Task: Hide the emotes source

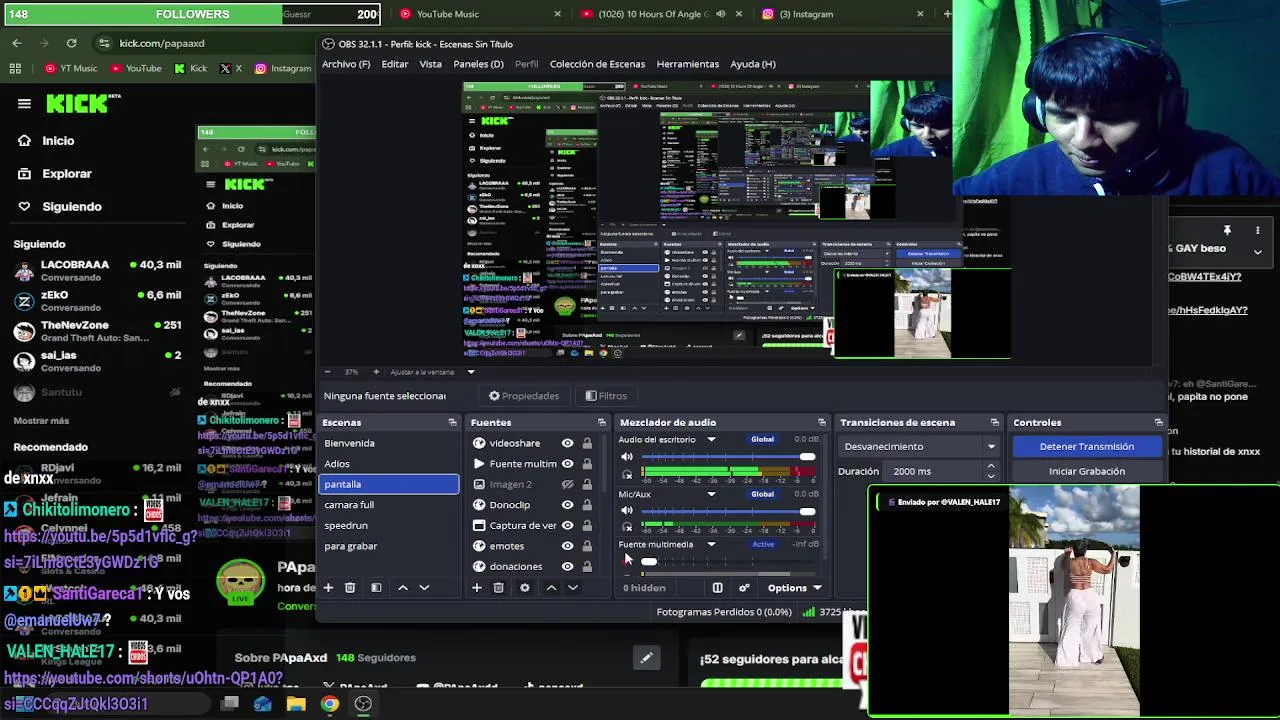Action: pos(567,546)
